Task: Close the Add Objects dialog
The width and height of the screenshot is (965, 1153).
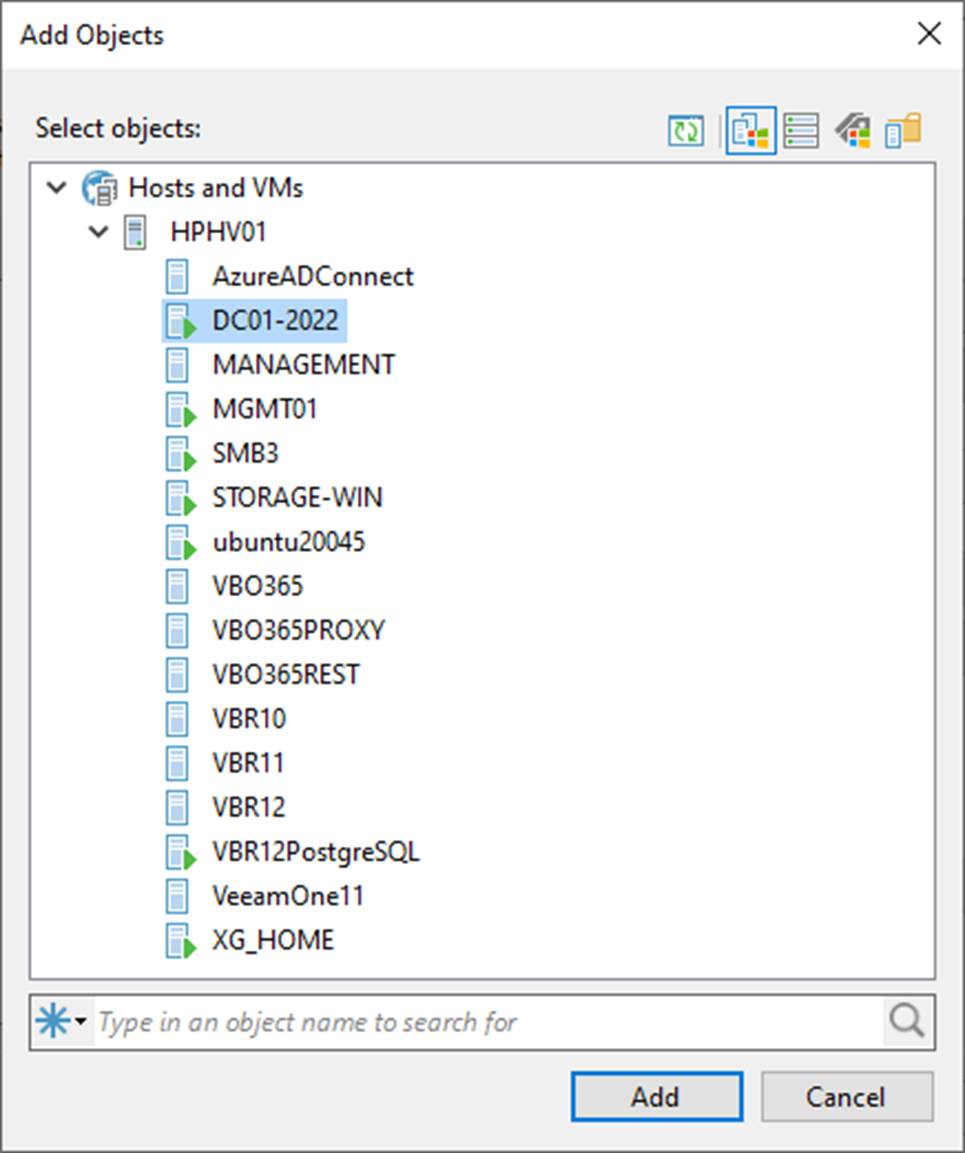Action: point(930,34)
